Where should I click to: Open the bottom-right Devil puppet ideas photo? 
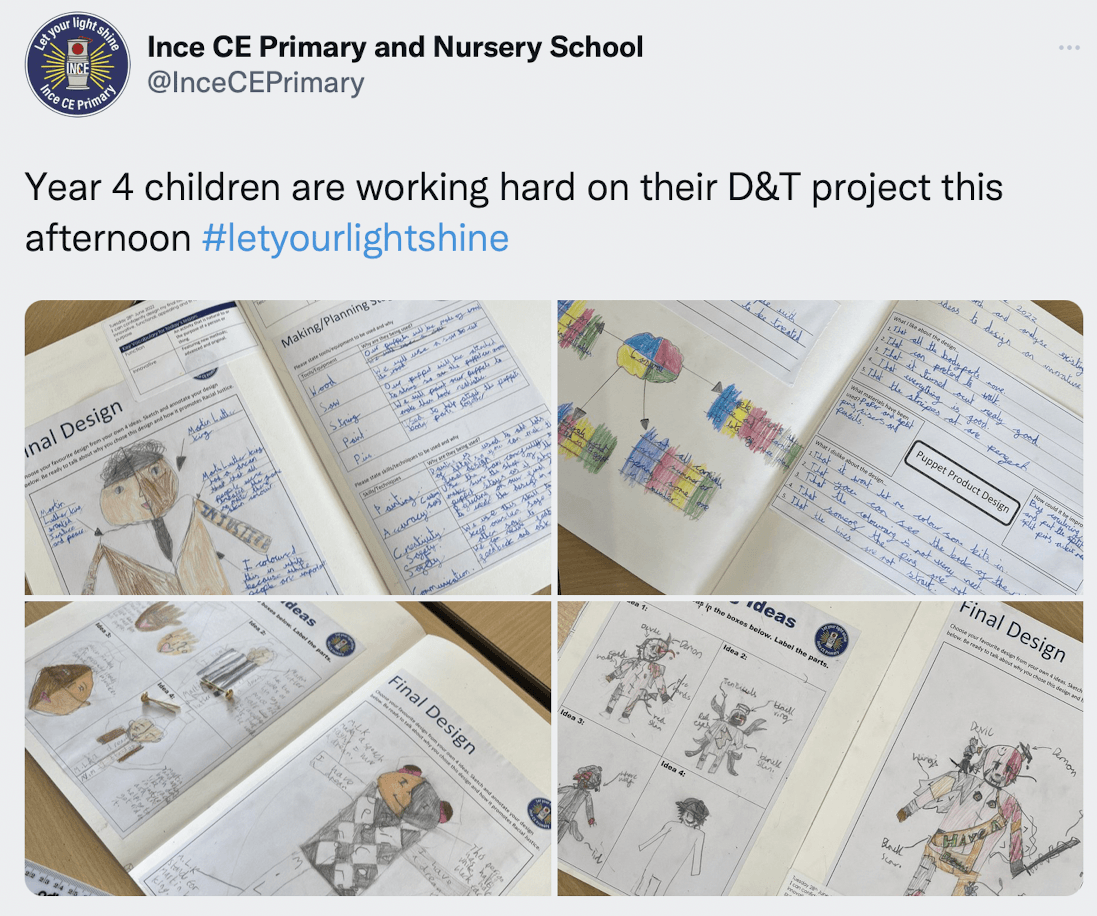click(820, 748)
